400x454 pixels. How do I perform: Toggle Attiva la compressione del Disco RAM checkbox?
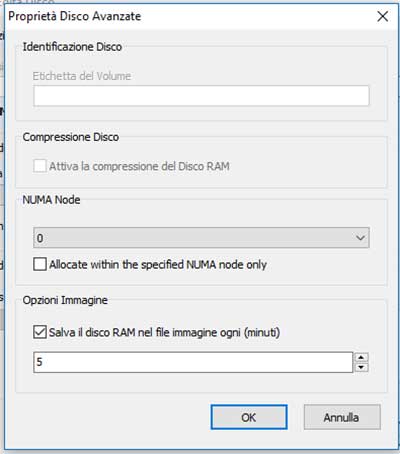pyautogui.click(x=40, y=166)
